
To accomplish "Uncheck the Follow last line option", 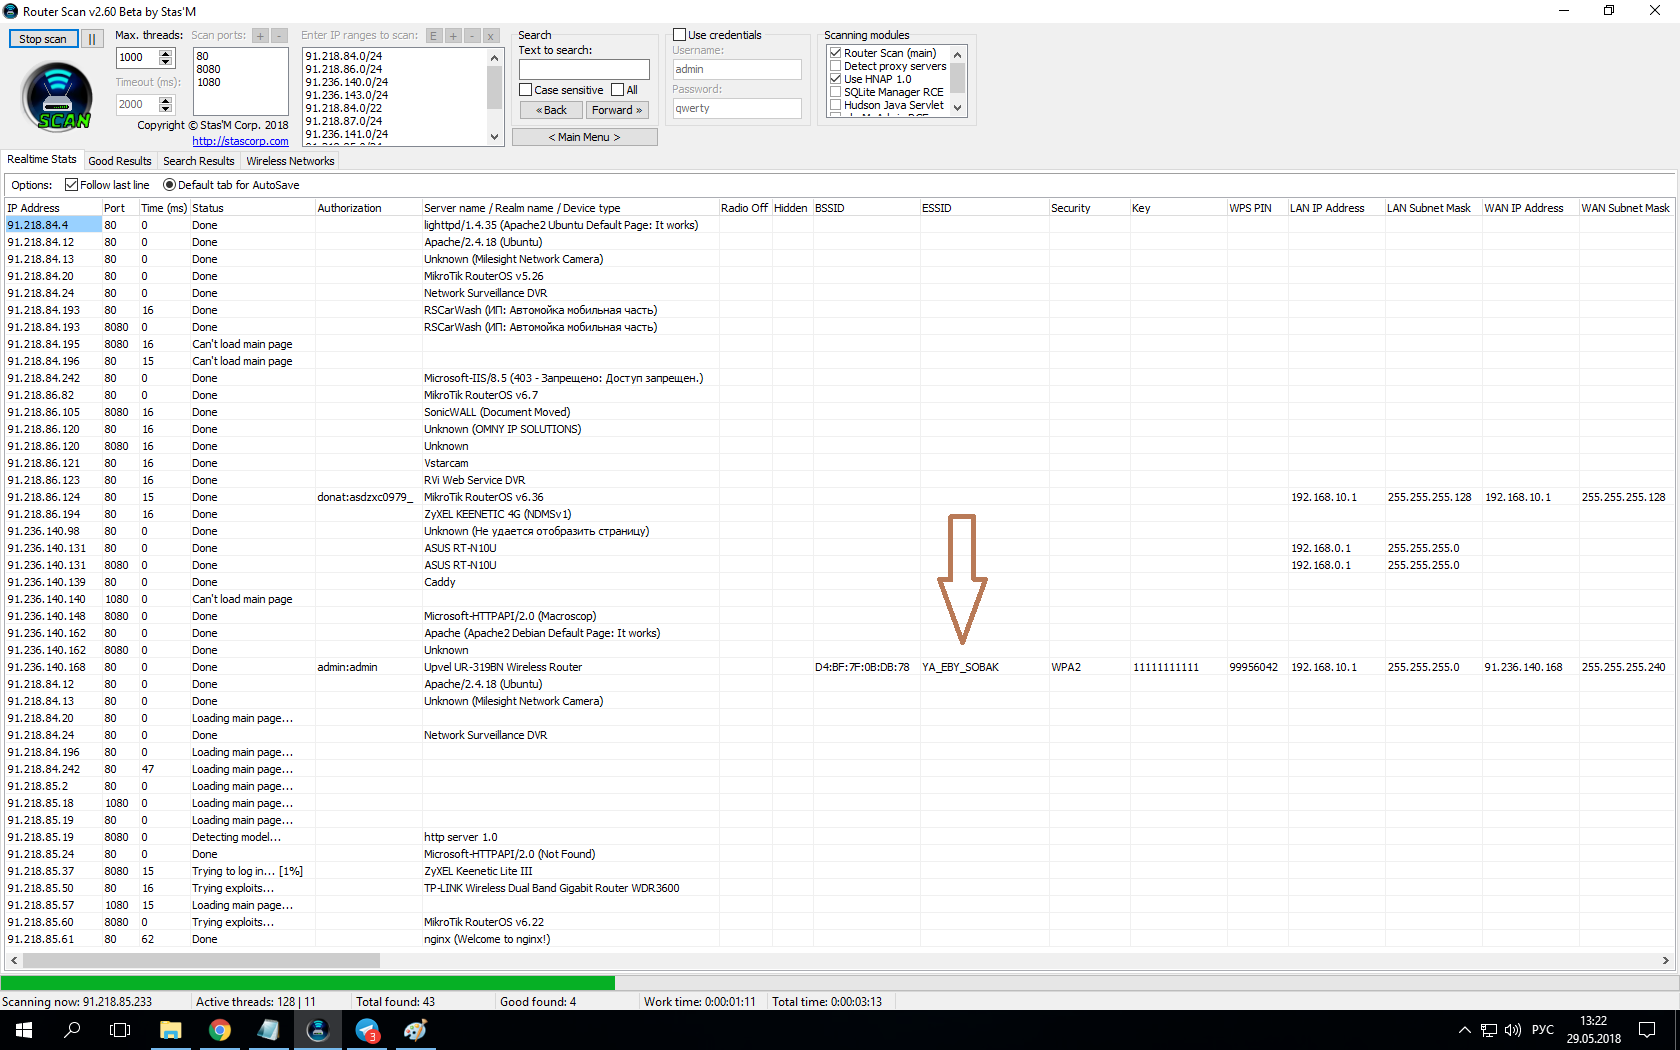I will [x=72, y=185].
